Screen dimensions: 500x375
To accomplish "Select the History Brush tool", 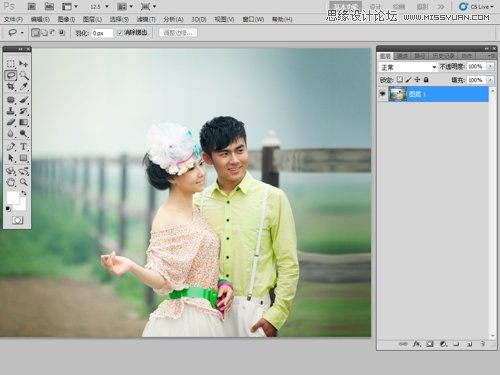I will (23, 111).
